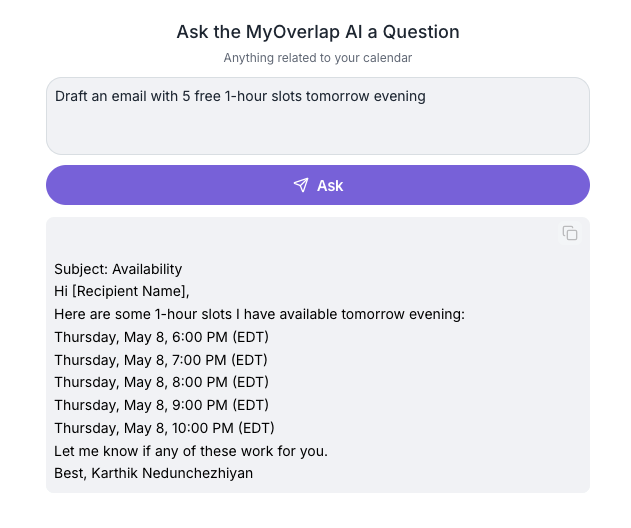Select the 6:00 PM (EDT) slot line
Image resolution: width=631 pixels, height=528 pixels.
(161, 337)
